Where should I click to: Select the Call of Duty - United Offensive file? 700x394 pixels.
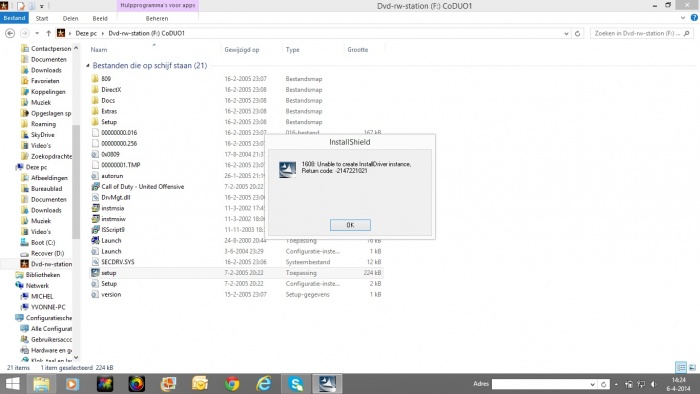(142, 187)
